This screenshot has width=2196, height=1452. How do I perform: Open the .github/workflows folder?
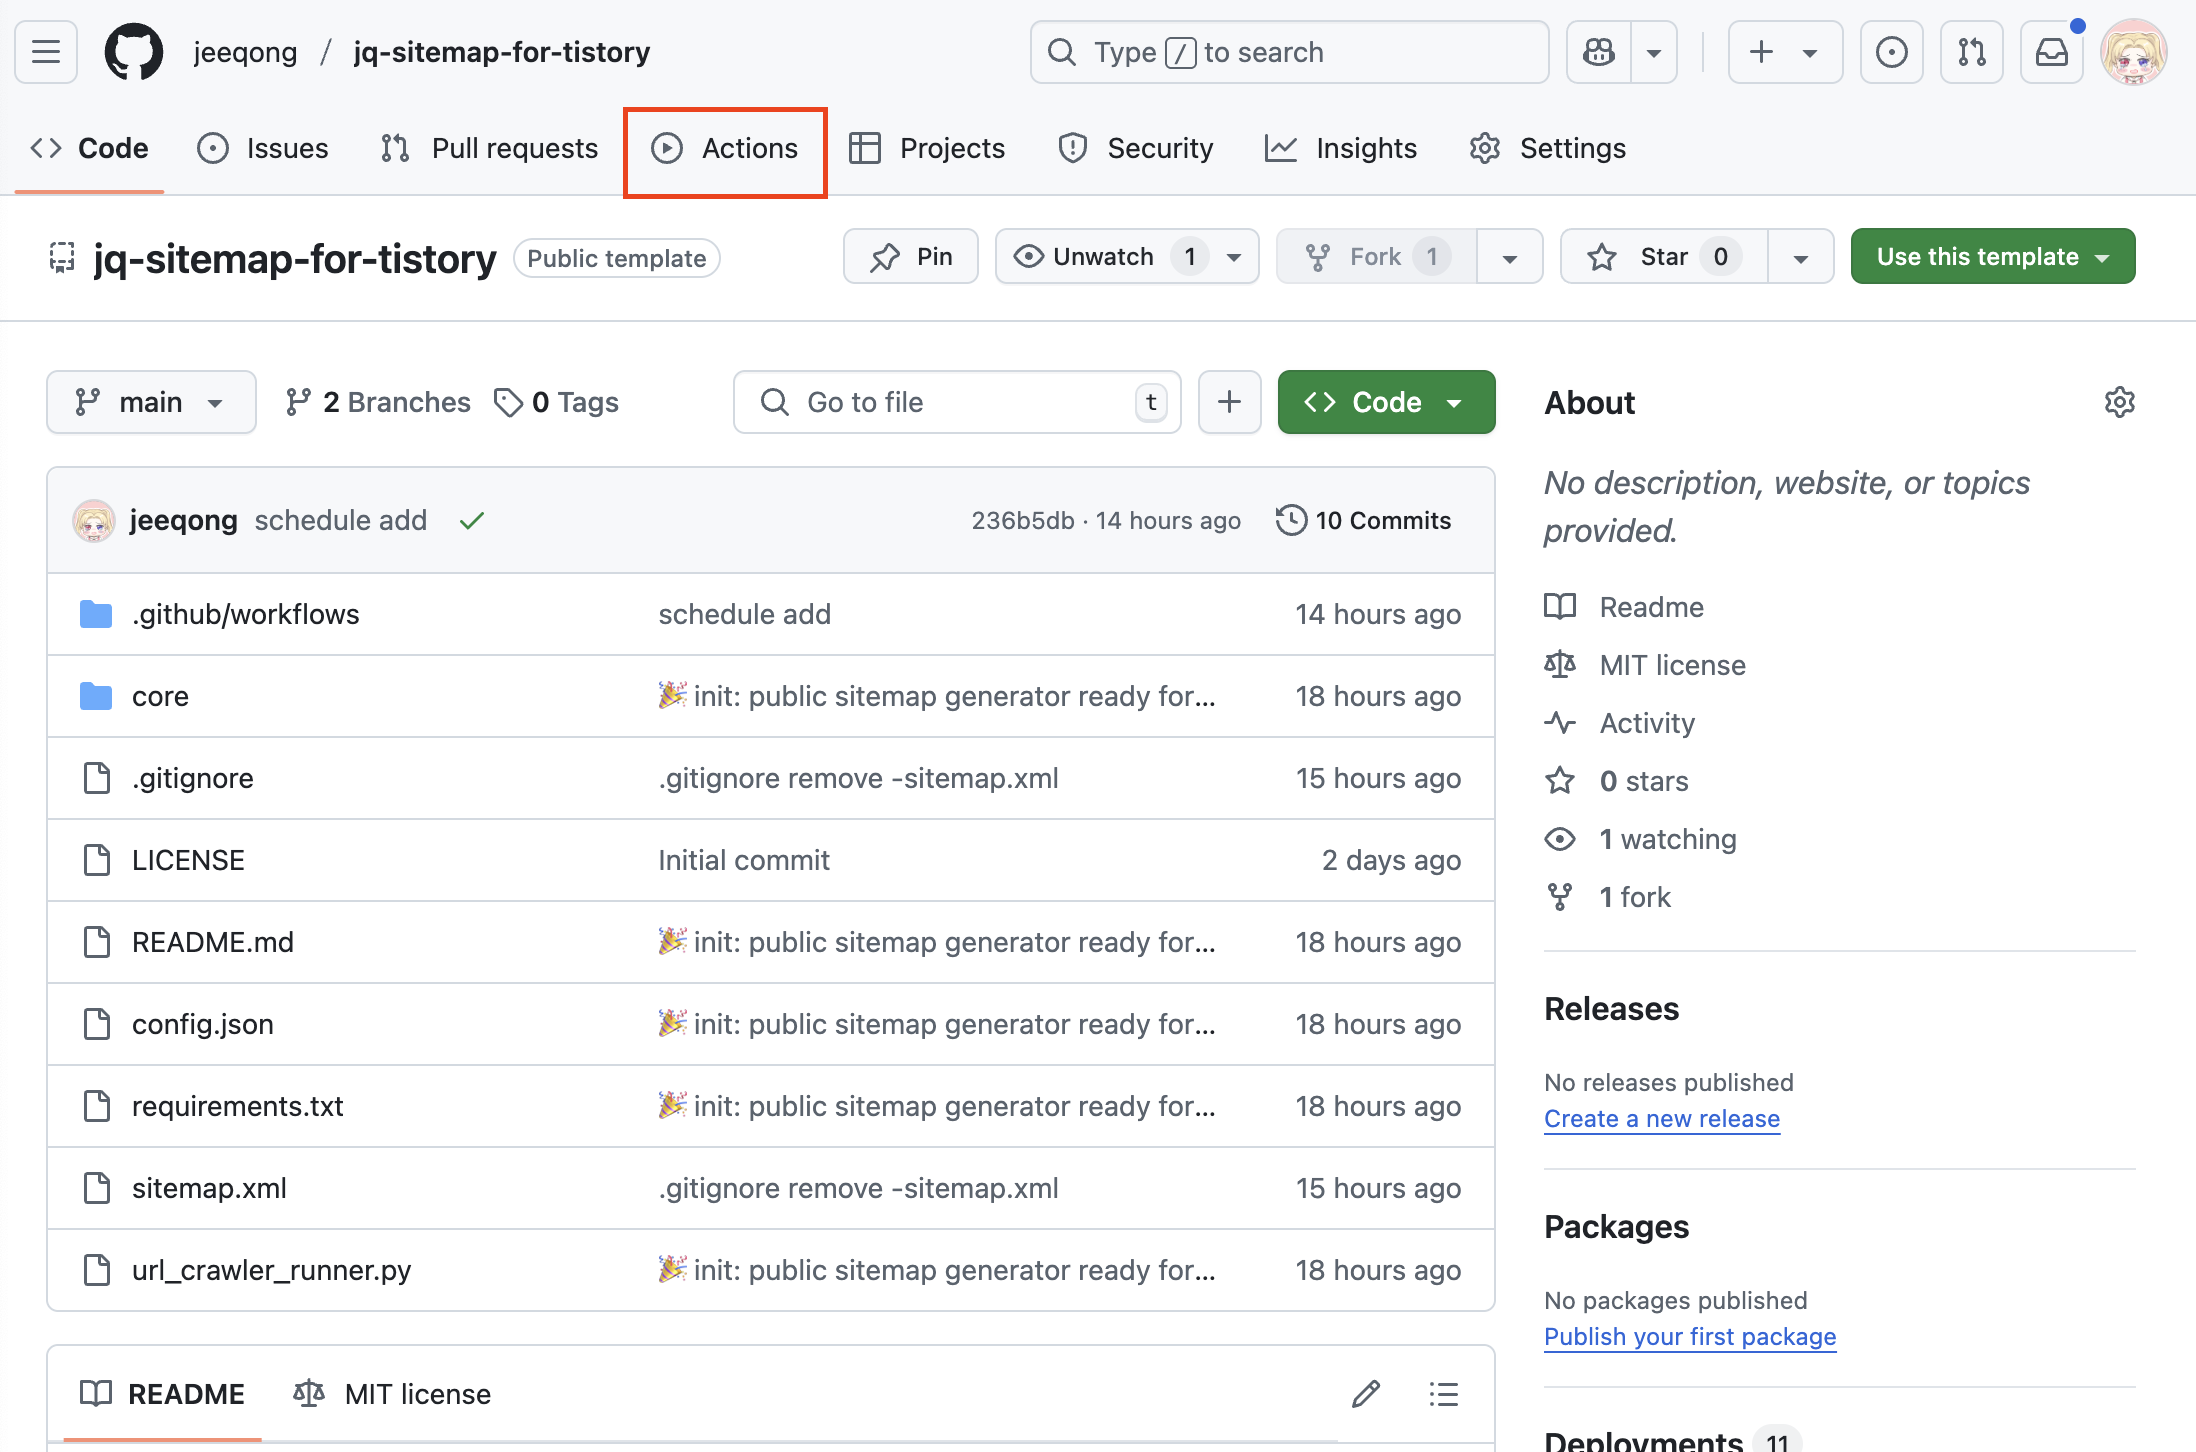[x=245, y=614]
